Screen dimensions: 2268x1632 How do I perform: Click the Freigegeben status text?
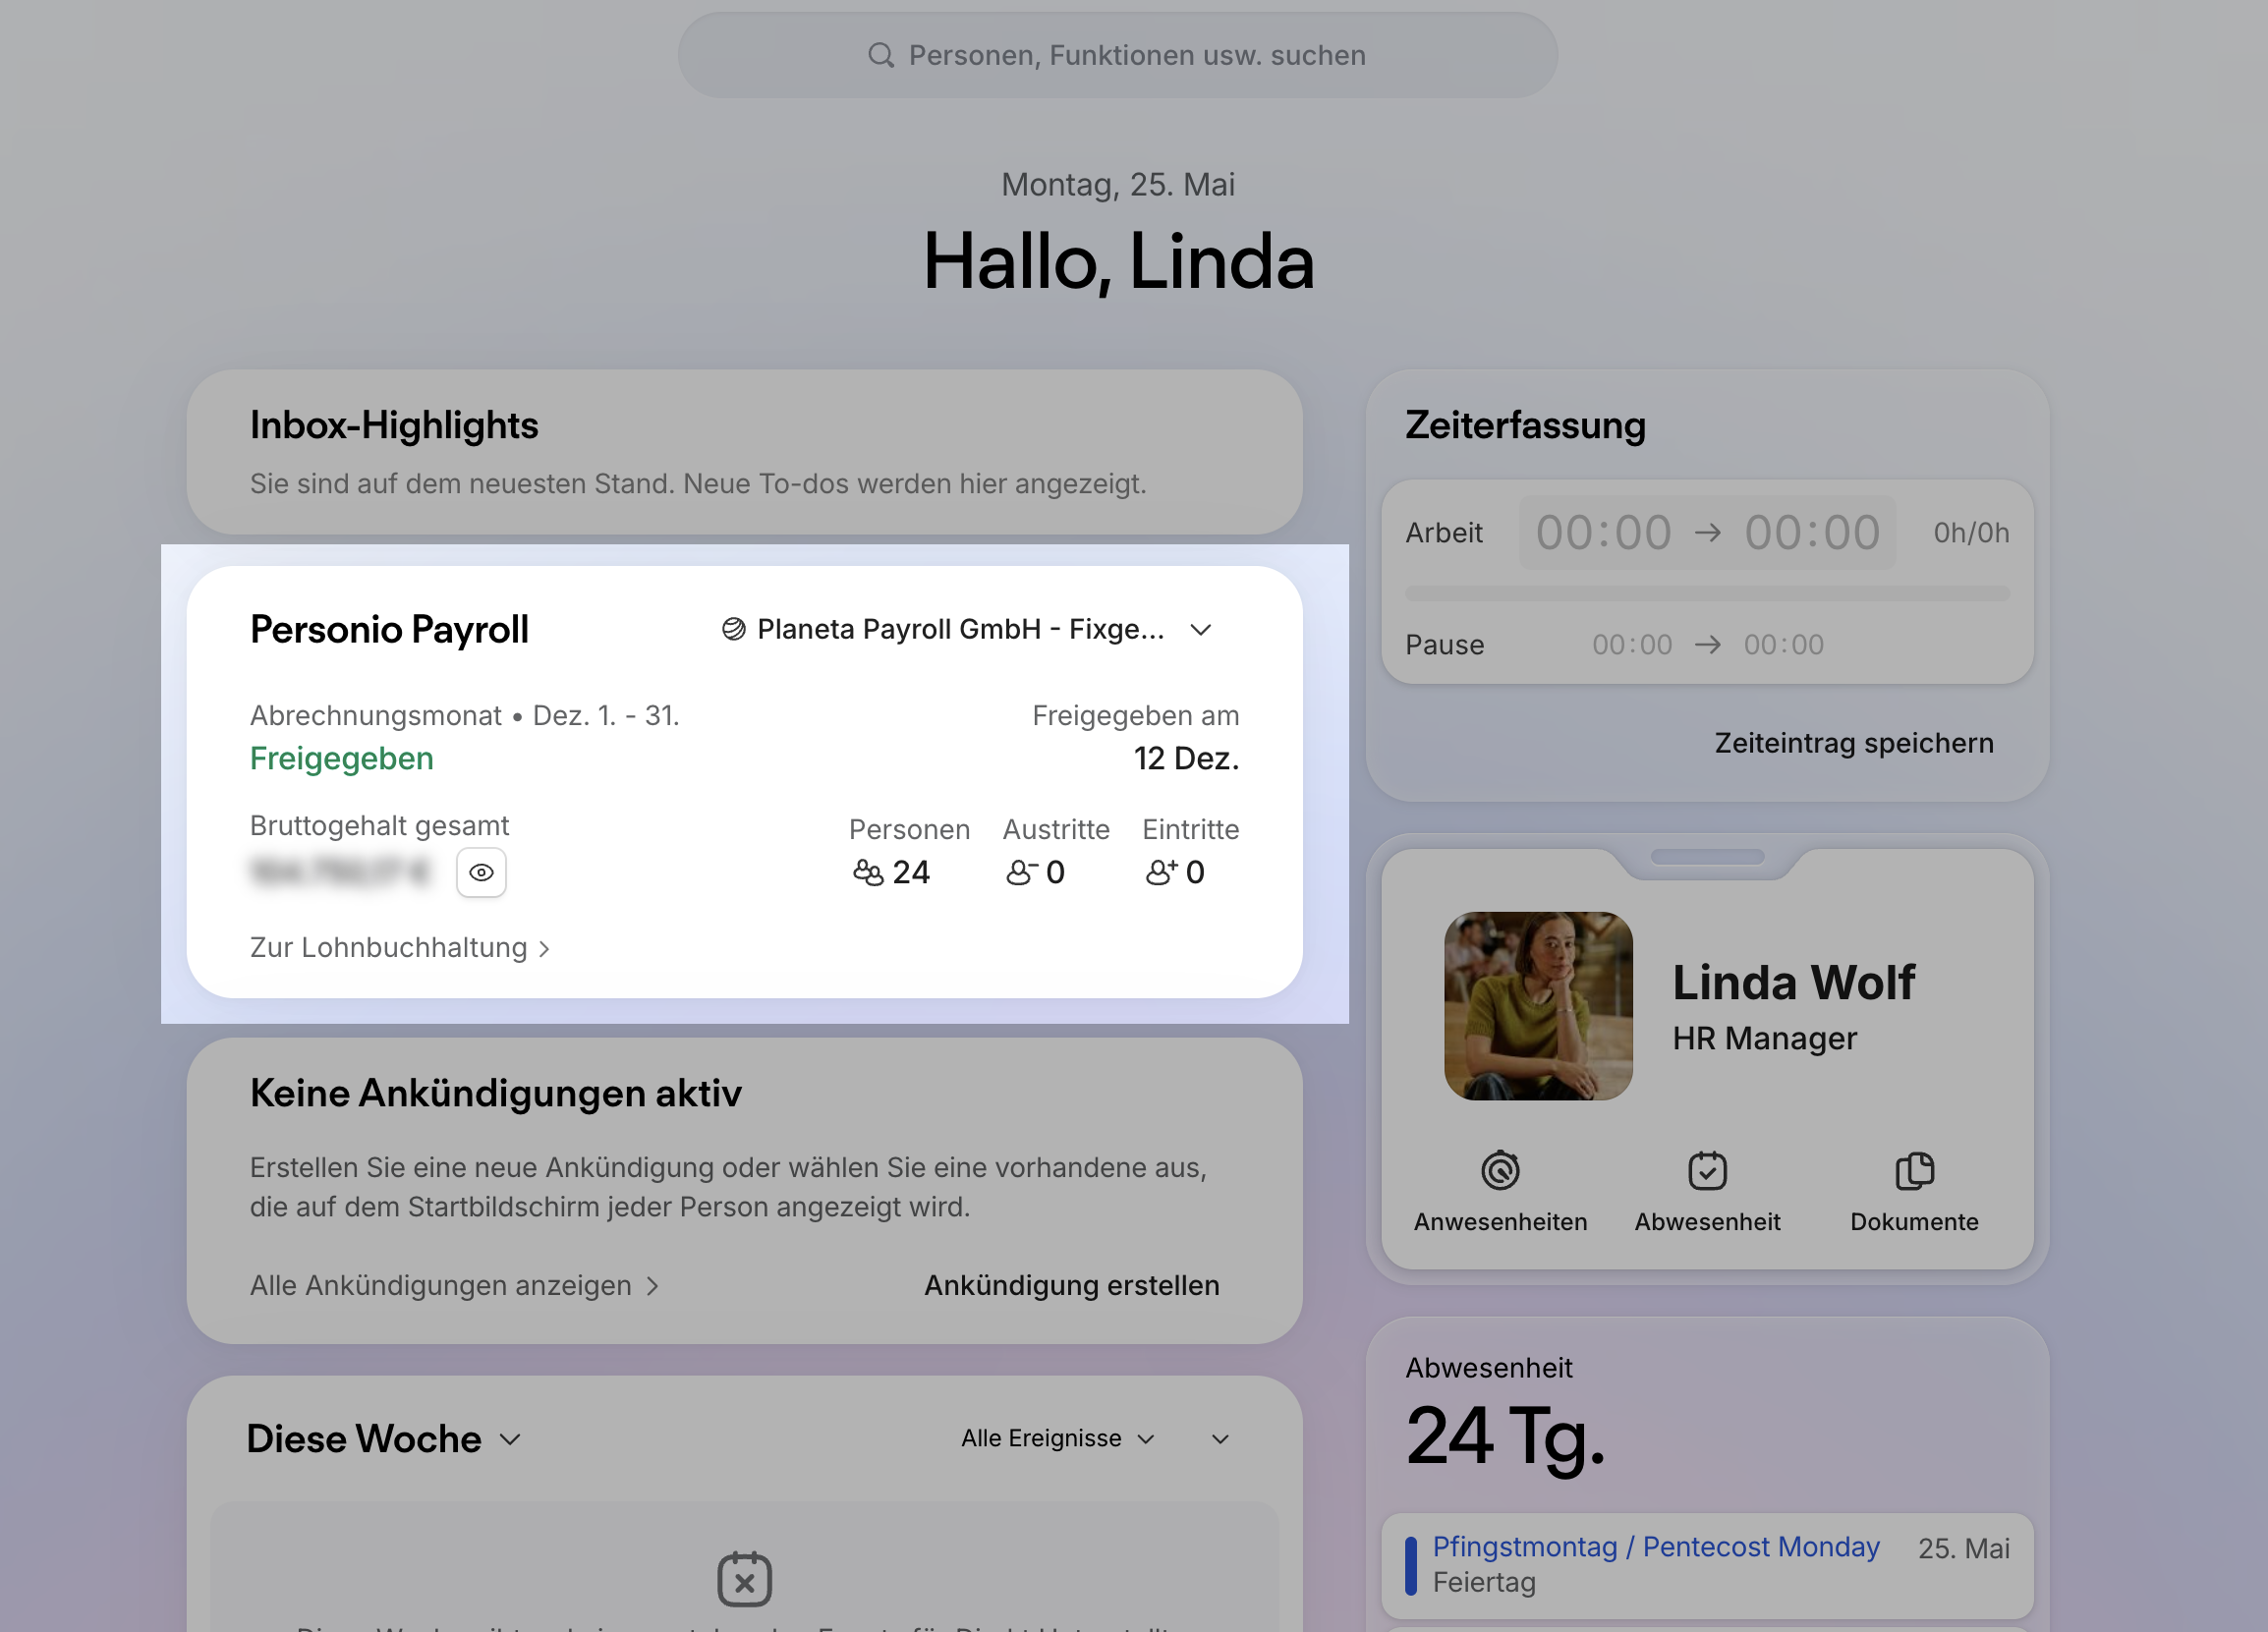click(341, 758)
